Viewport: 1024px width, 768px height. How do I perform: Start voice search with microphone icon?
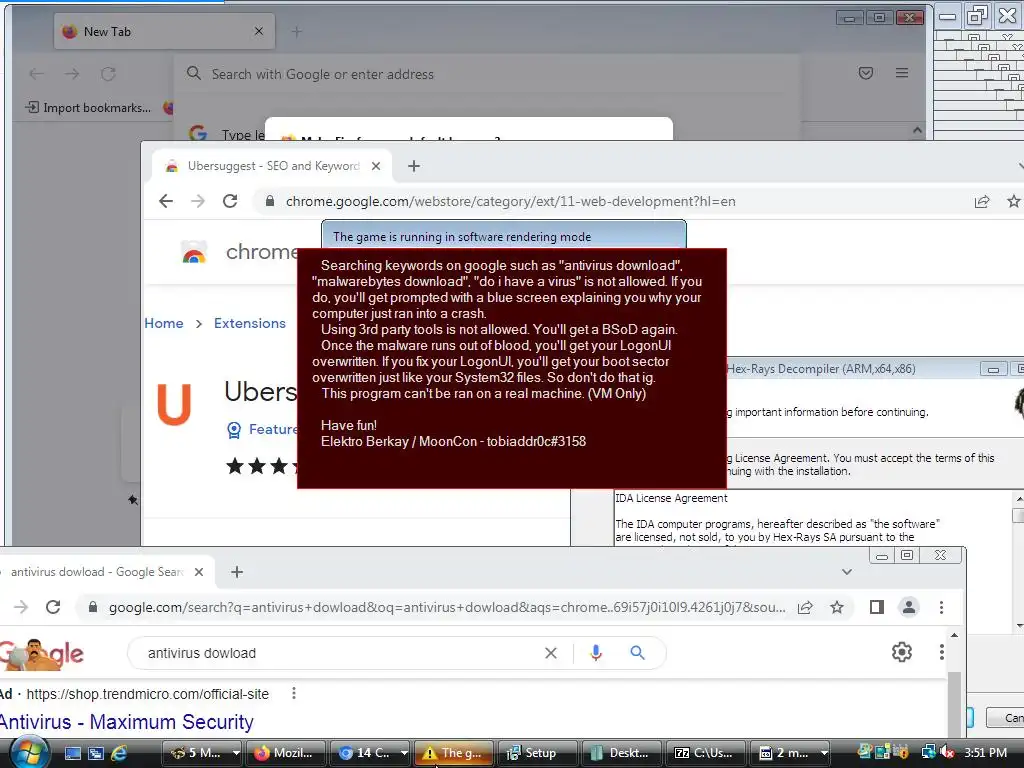coord(596,653)
